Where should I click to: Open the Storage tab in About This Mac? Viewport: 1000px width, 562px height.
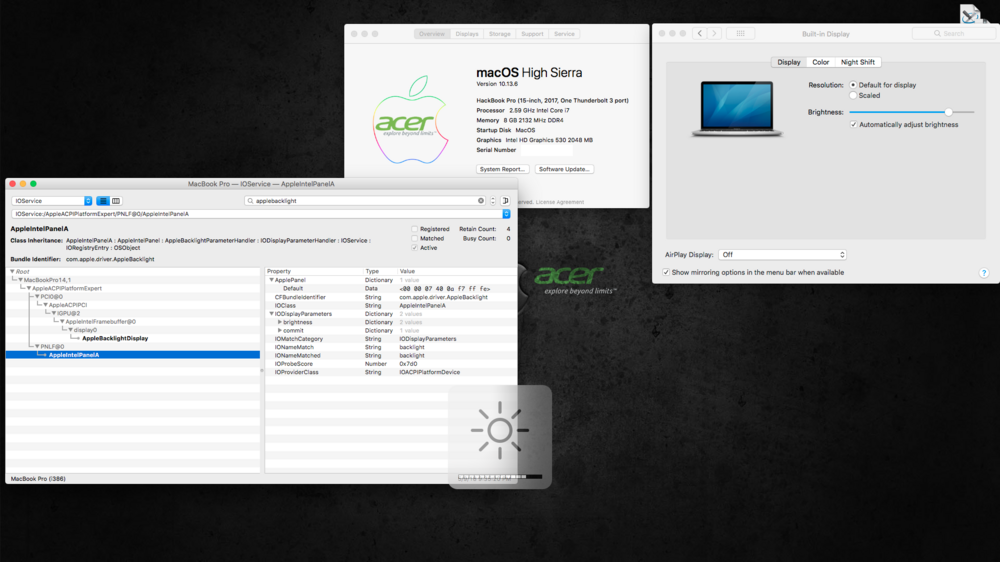tap(499, 34)
